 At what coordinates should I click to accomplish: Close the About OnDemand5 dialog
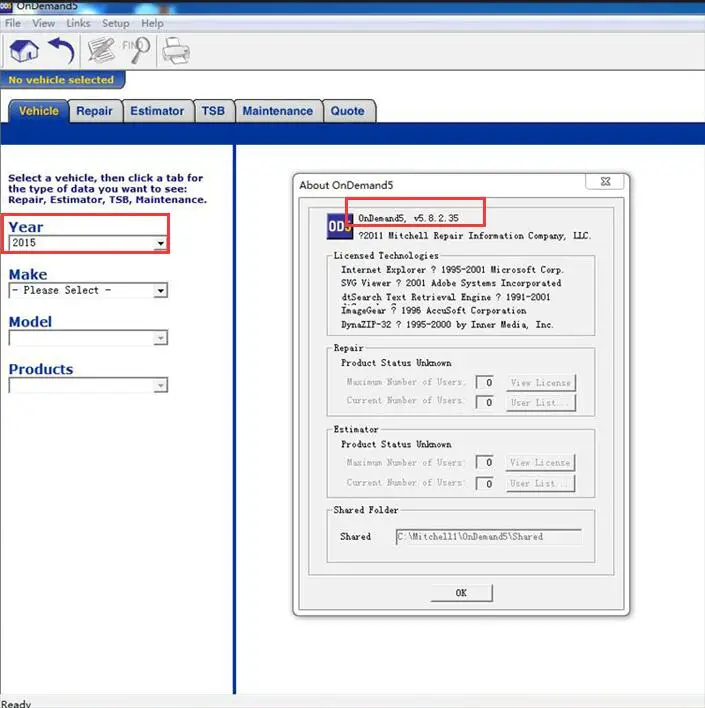(605, 181)
